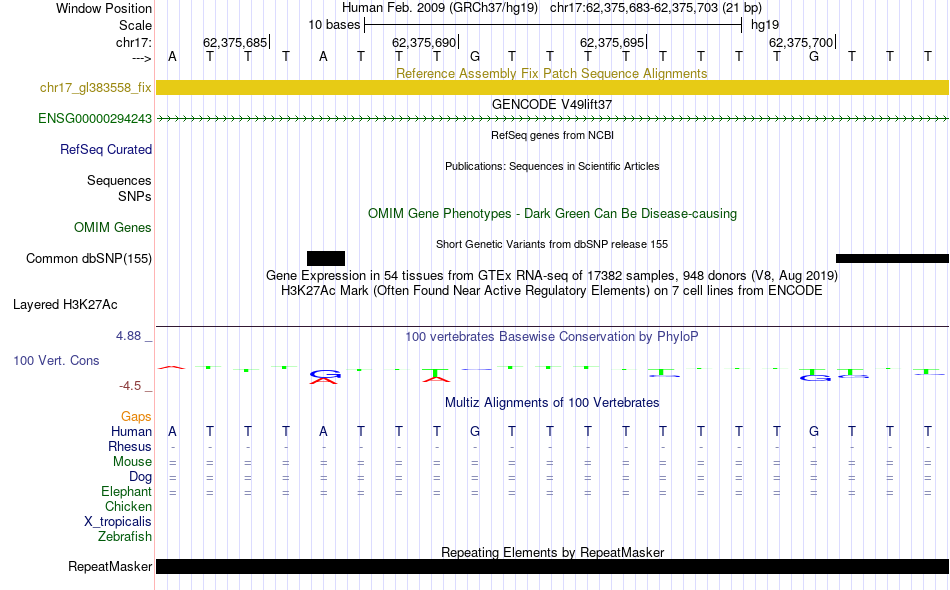Select the X_tropicalis species label
950x590 pixels.
(x=118, y=522)
